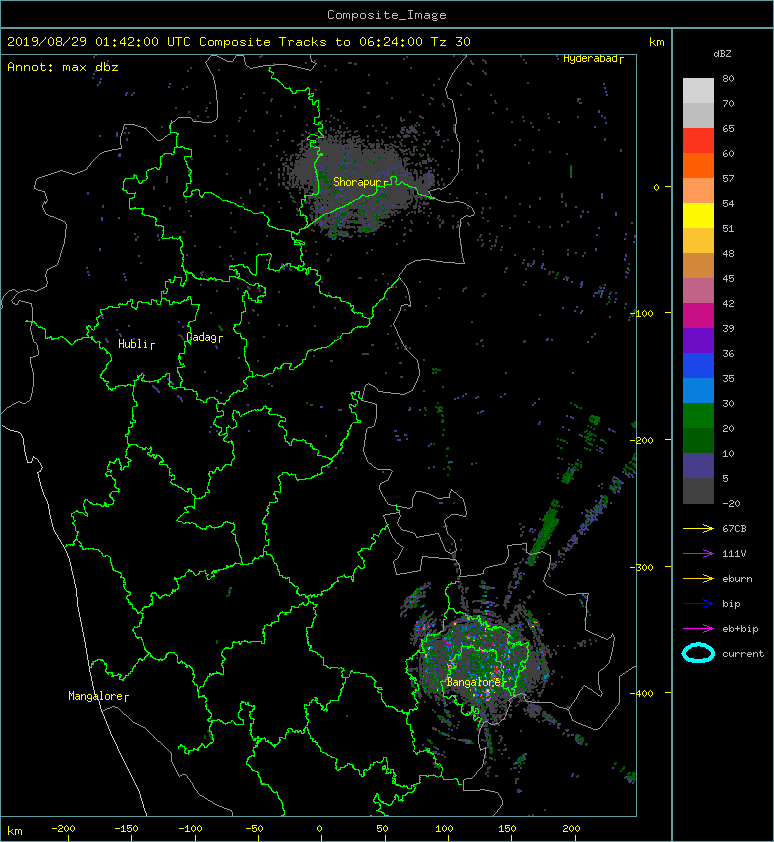Screen dimensions: 774x842
Task: Click the Composite_Image title text
Action: pos(387,15)
